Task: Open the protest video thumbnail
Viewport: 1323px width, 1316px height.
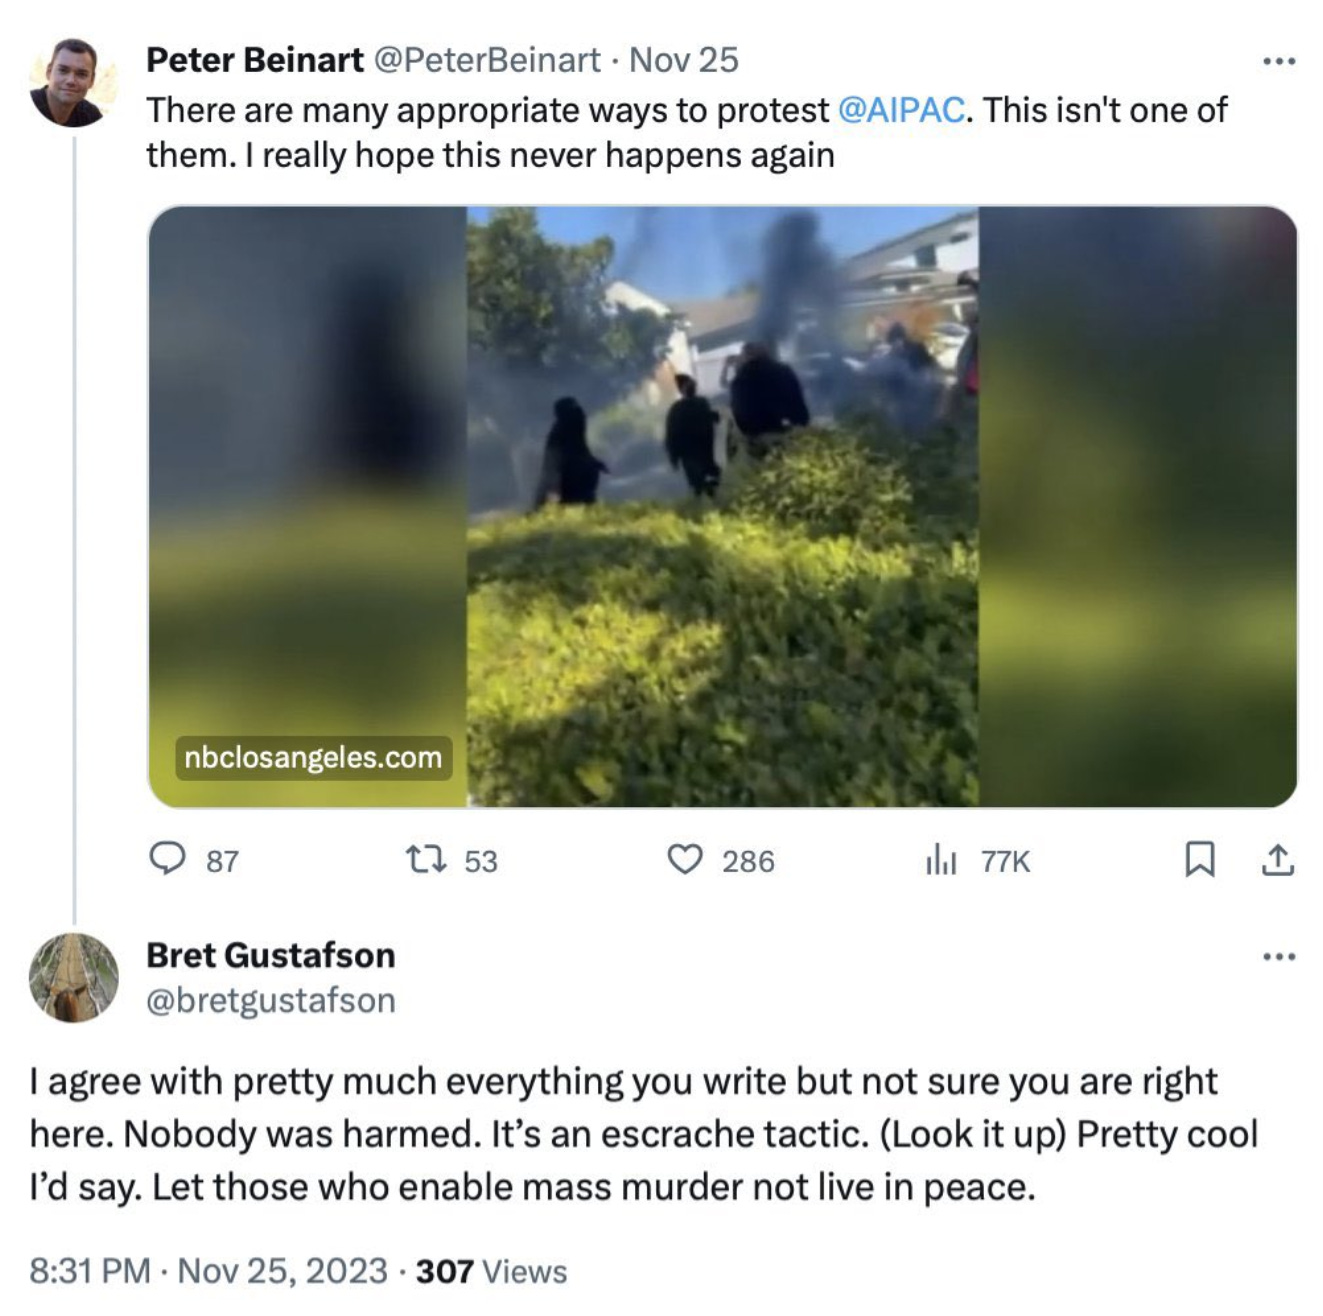Action: pyautogui.click(x=722, y=506)
